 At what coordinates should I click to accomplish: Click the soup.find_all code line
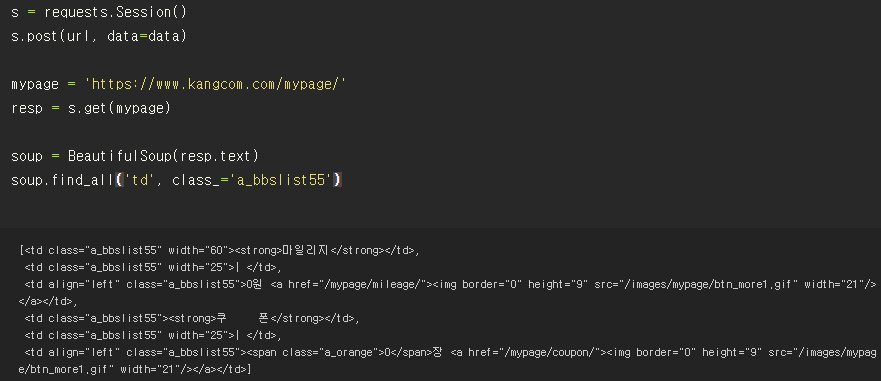176,180
